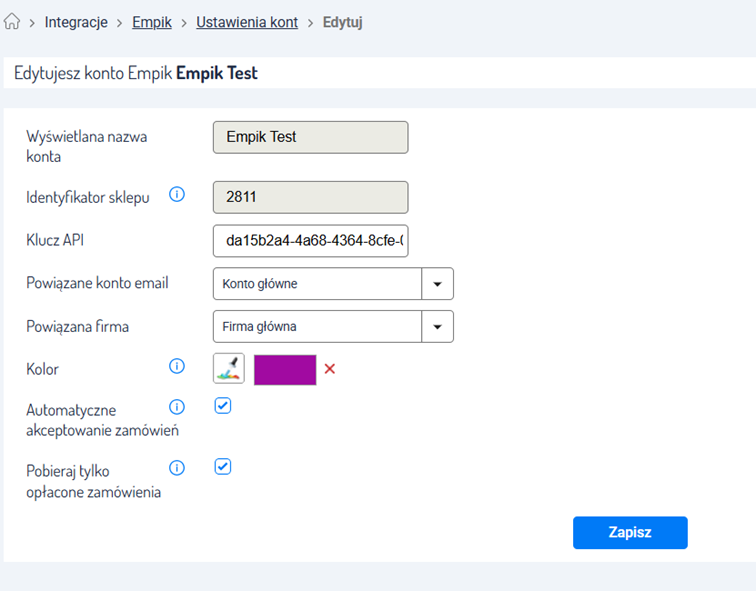The width and height of the screenshot is (756, 591).
Task: Open info tooltip for Identyfikator sklepu
Action: (177, 196)
